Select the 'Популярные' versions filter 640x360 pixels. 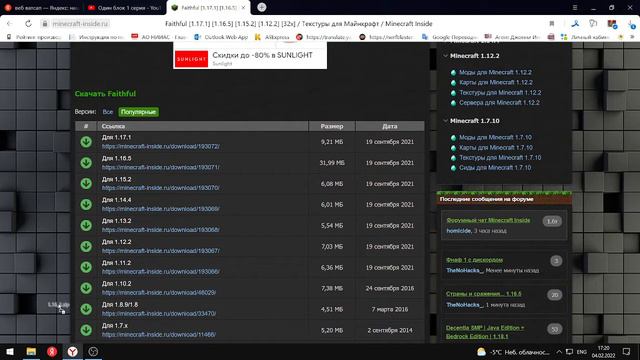[x=138, y=112]
